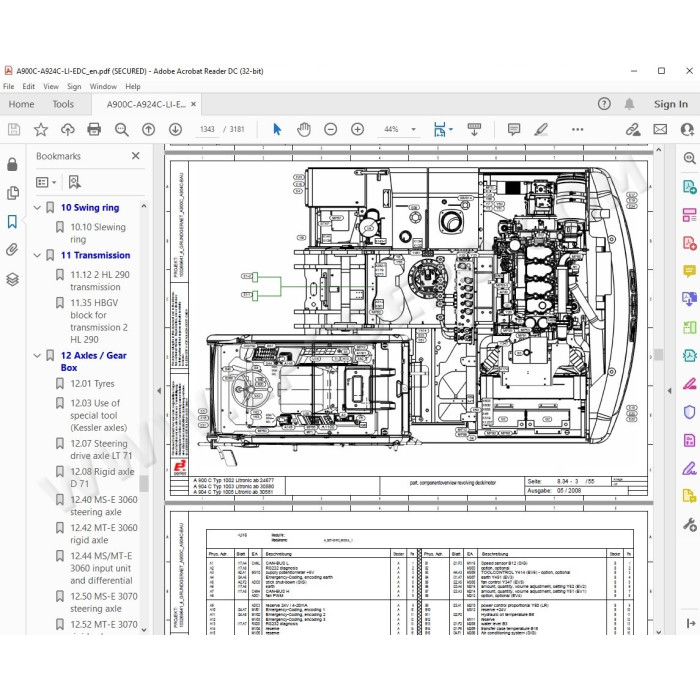Collapse the left navigation pane arrow
Screen dimensions: 700x700
point(159,391)
